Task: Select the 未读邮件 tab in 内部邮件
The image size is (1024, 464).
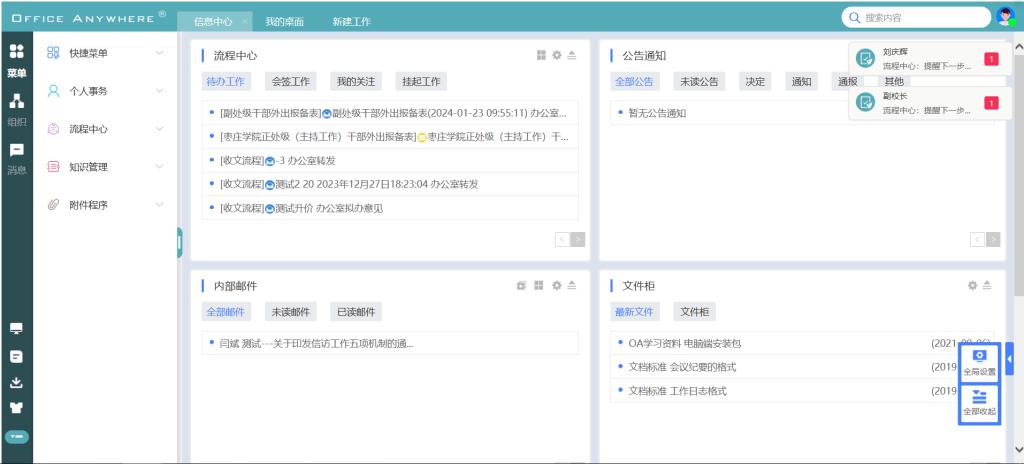Action: 291,312
